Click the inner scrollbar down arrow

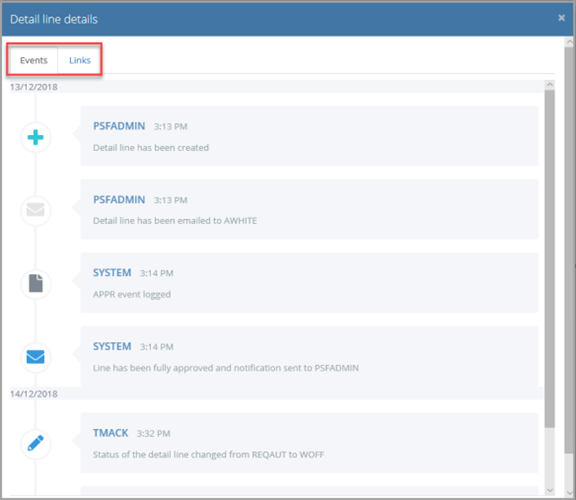pos(550,490)
